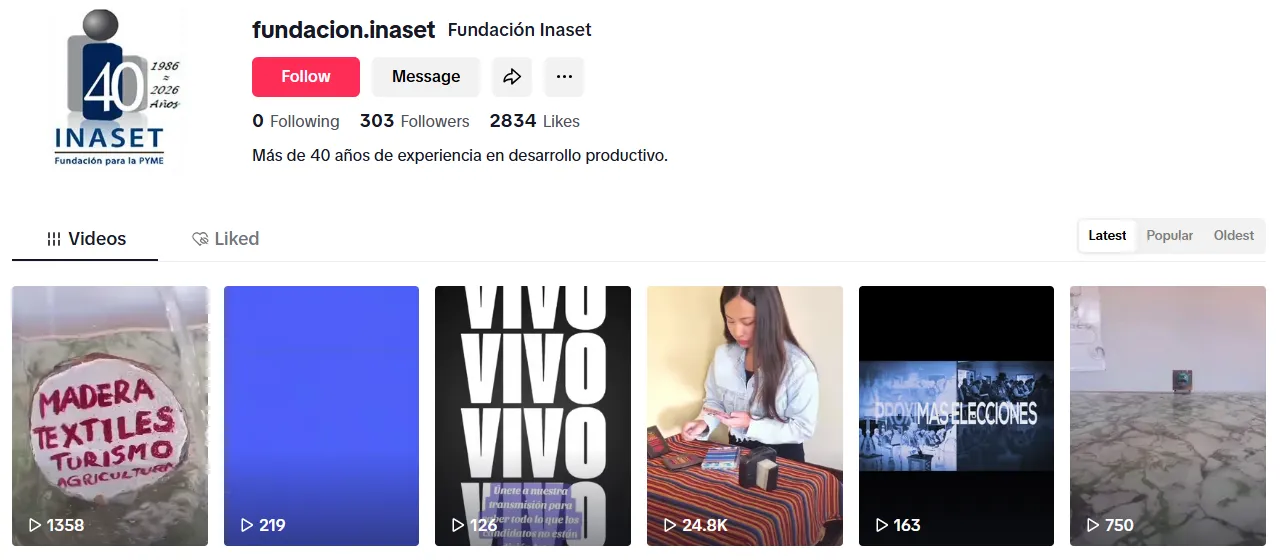This screenshot has height=560, width=1280.
Task: Switch to the Videos tab
Action: pyautogui.click(x=85, y=239)
